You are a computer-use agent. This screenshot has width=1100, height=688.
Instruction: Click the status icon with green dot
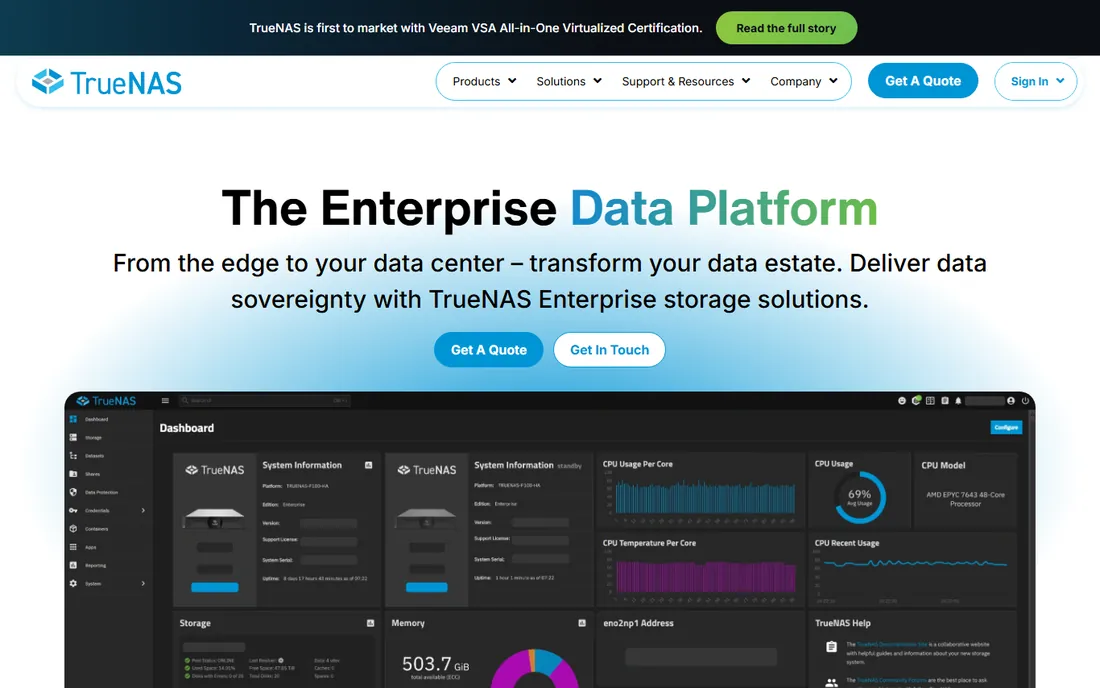point(915,400)
